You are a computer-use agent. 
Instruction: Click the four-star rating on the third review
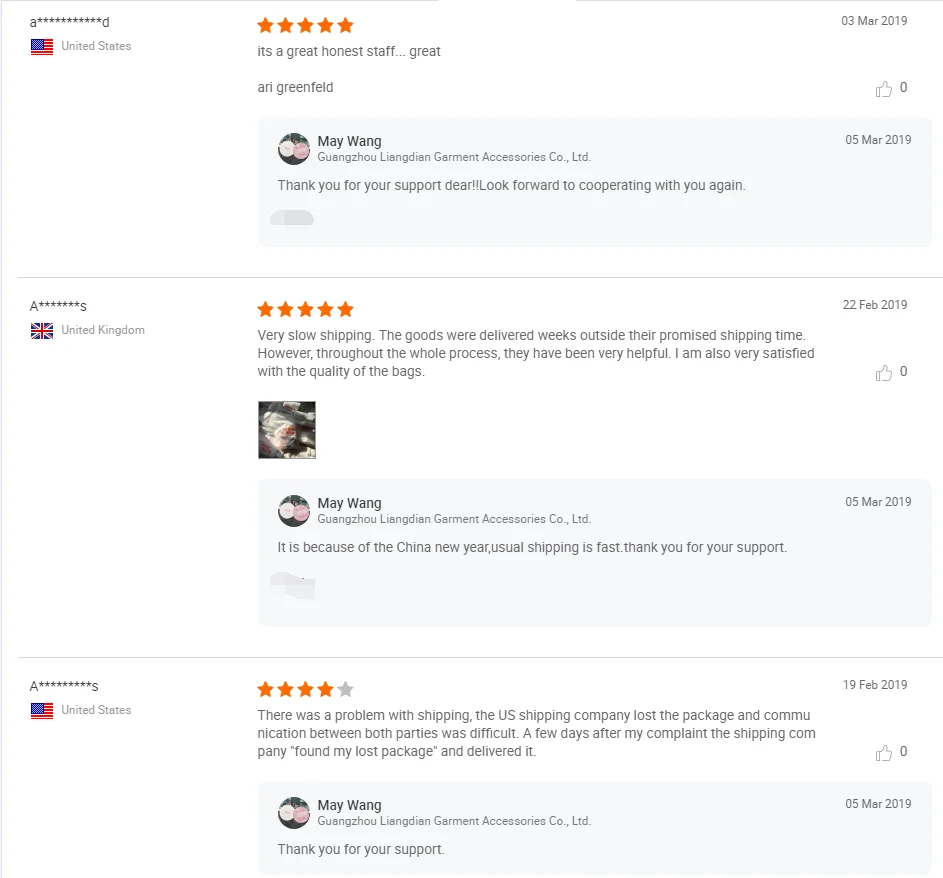[305, 689]
